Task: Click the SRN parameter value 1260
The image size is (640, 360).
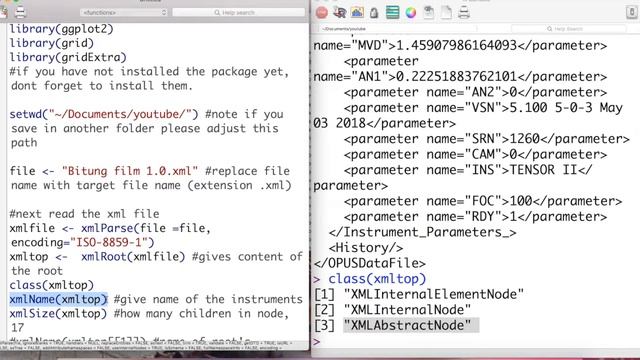Action: [524, 139]
